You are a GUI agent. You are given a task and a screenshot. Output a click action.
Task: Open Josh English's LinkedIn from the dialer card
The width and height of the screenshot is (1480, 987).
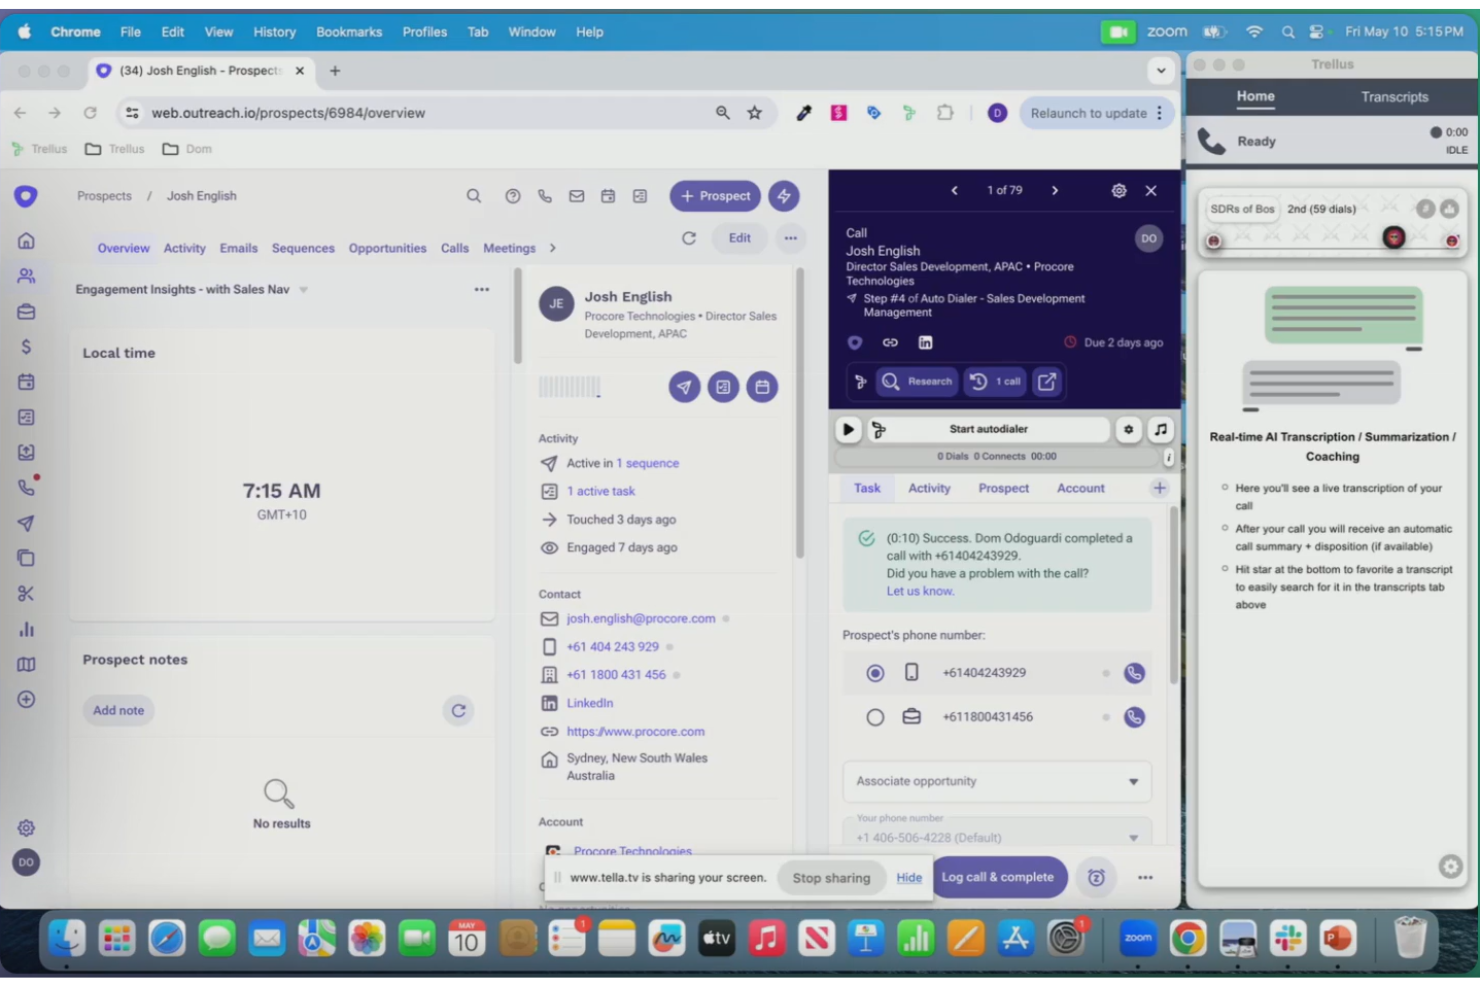[x=924, y=342]
